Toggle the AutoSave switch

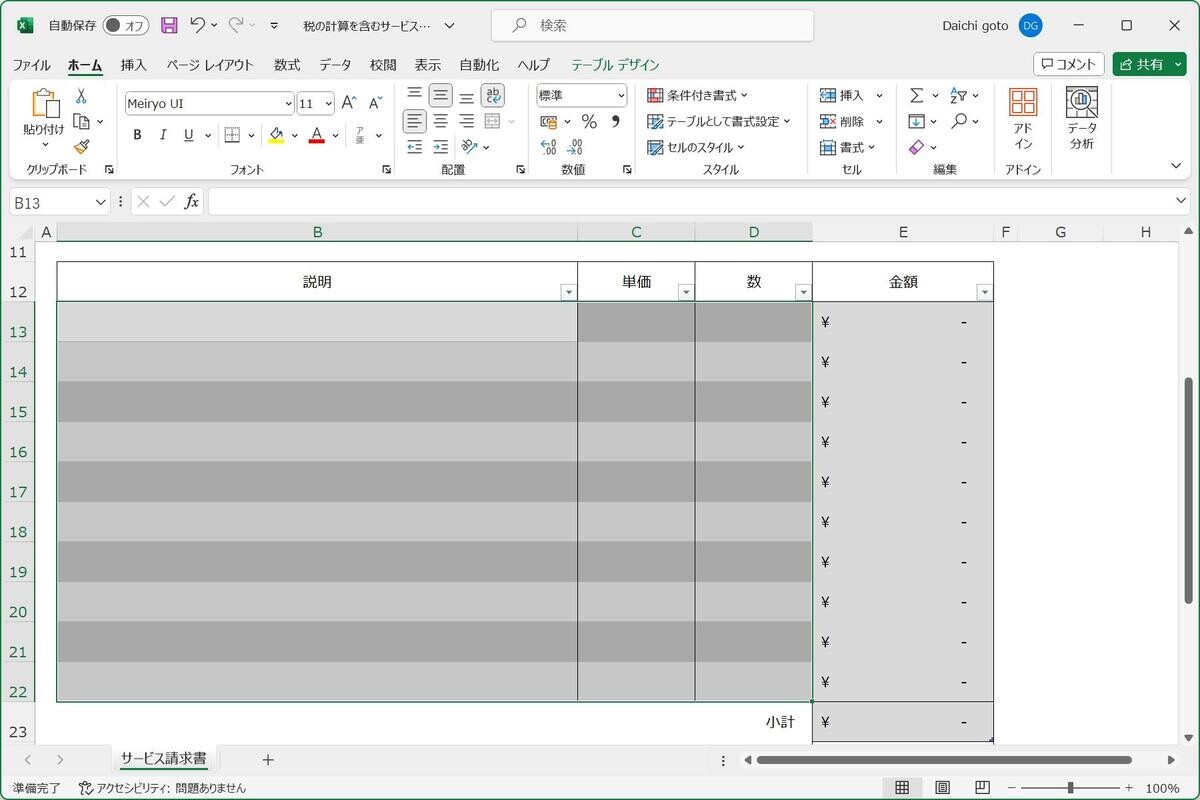click(x=125, y=26)
